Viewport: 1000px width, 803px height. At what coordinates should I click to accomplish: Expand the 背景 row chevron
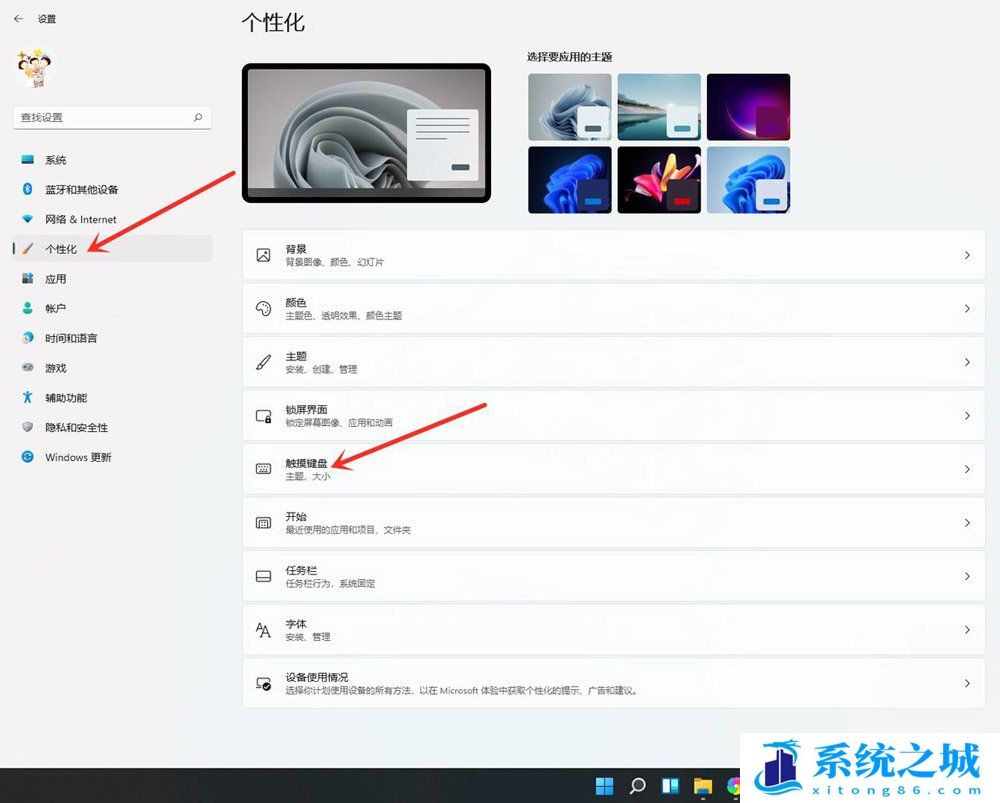tap(967, 255)
